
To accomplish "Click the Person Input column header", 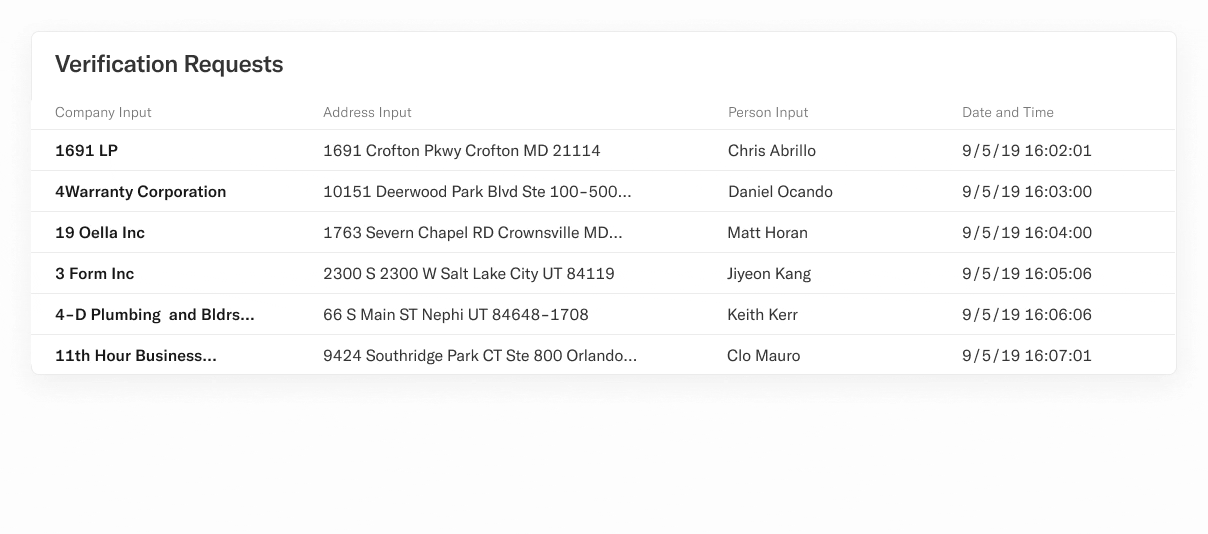I will point(768,112).
